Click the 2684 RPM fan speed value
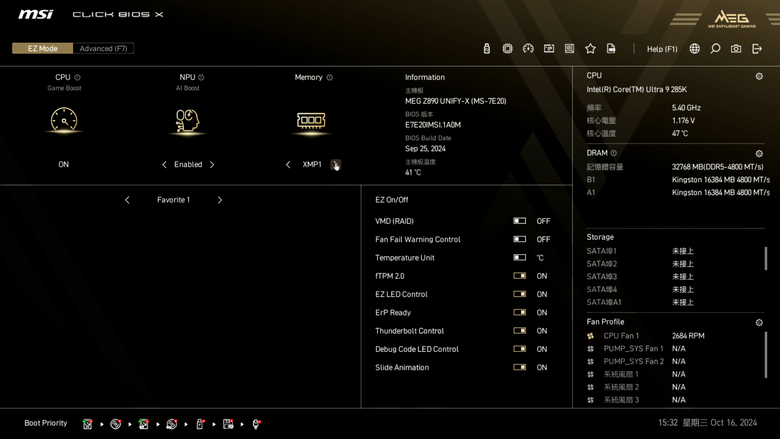The height and width of the screenshot is (439, 780). pyautogui.click(x=688, y=336)
